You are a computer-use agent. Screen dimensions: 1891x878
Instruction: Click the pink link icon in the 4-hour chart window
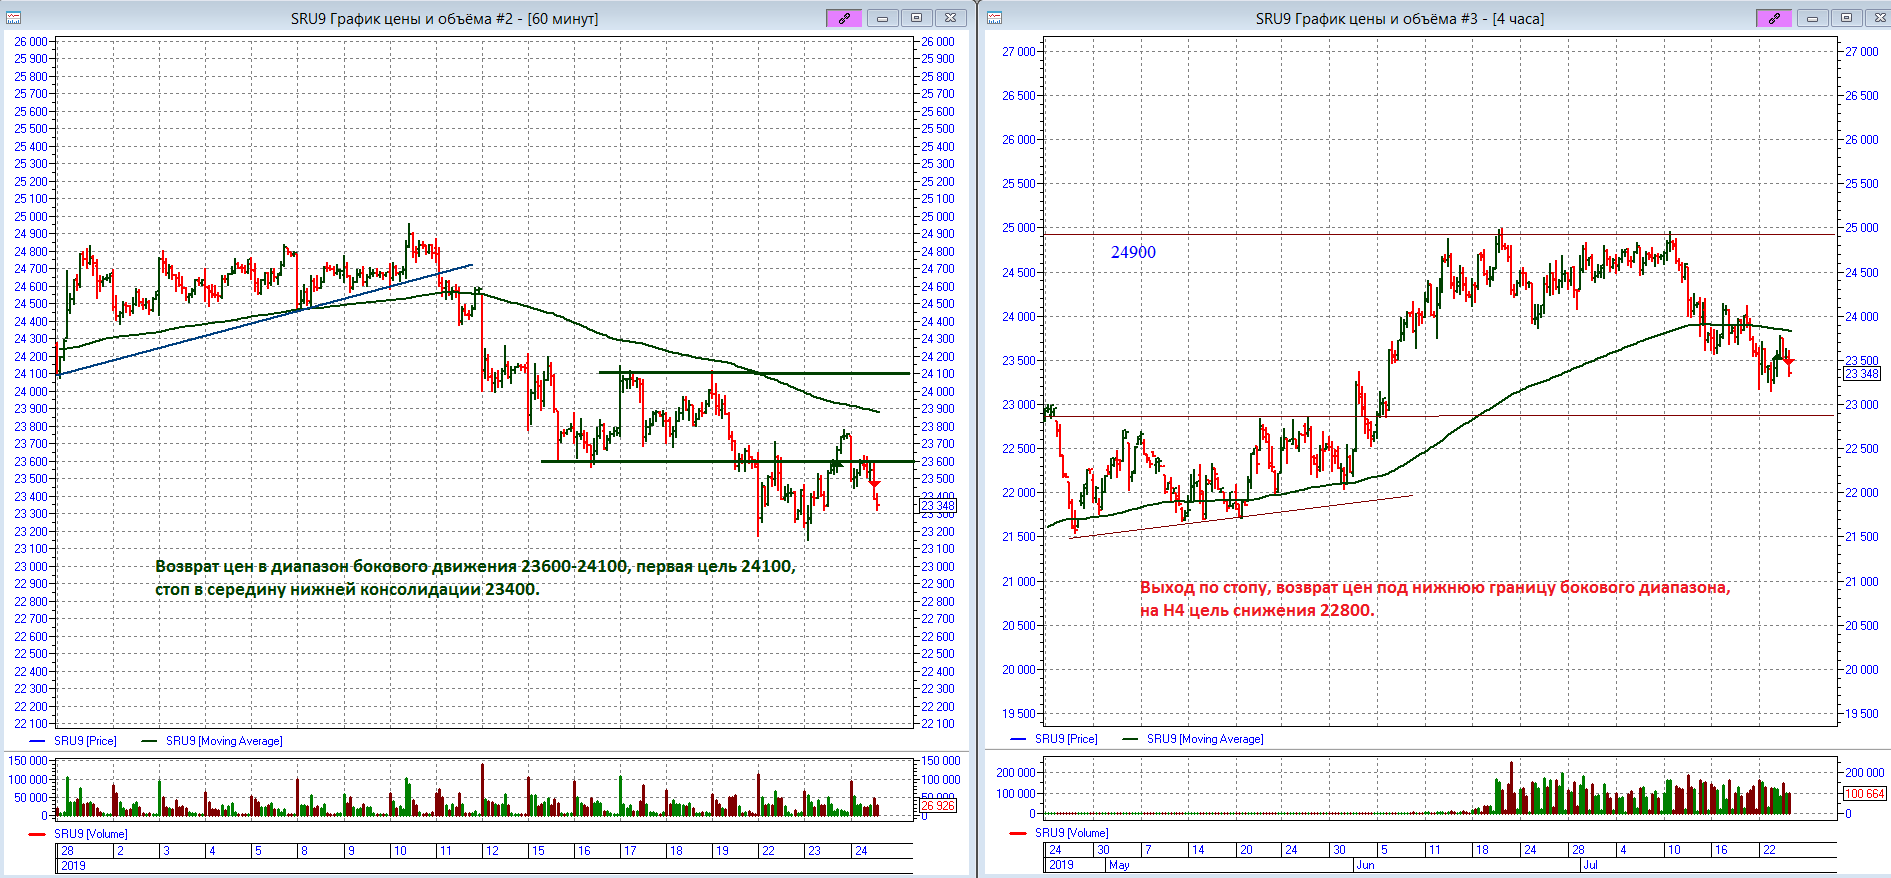click(1774, 18)
